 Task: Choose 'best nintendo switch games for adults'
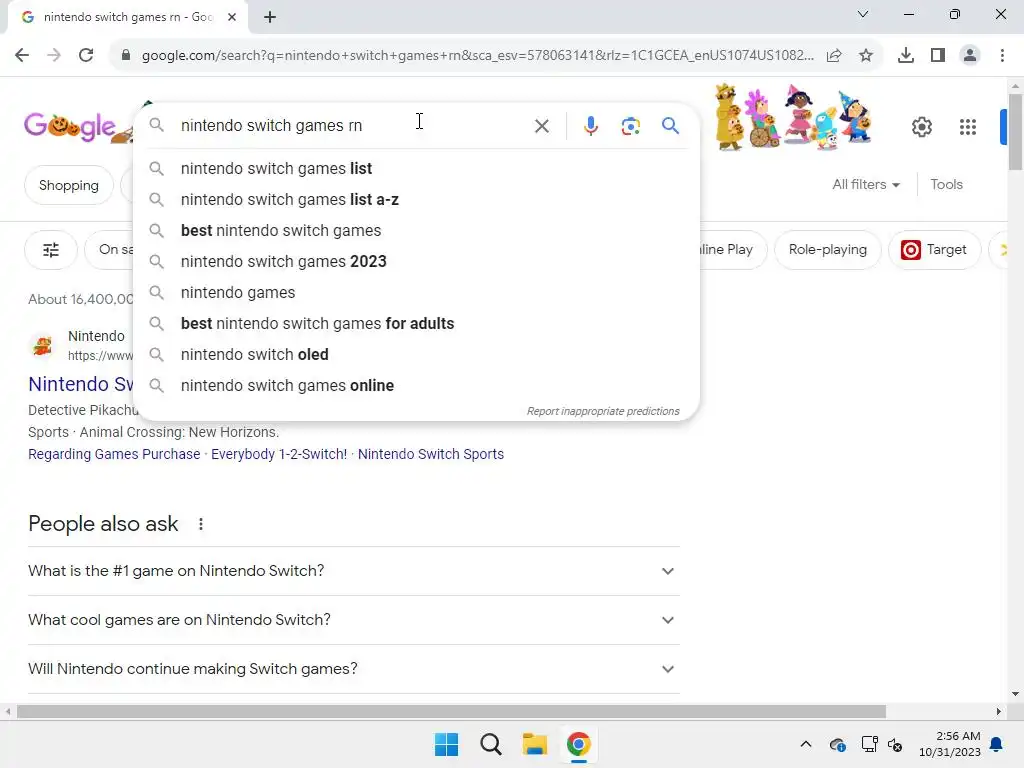[416, 323]
